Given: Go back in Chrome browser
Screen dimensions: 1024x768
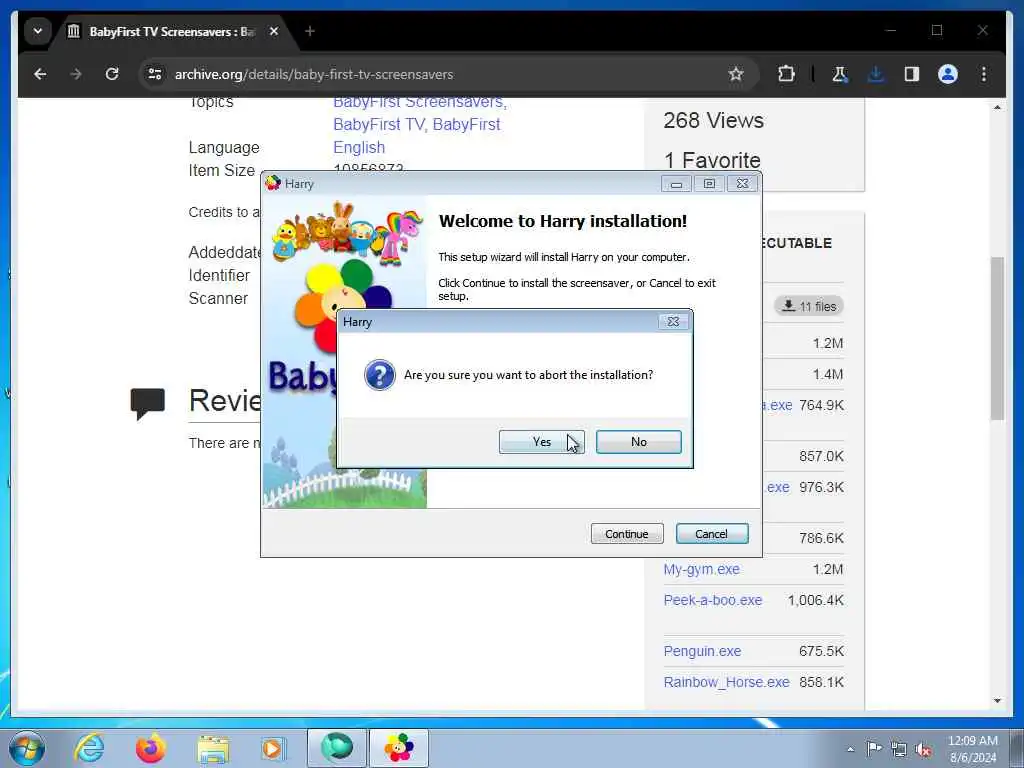Looking at the screenshot, I should [x=40, y=74].
